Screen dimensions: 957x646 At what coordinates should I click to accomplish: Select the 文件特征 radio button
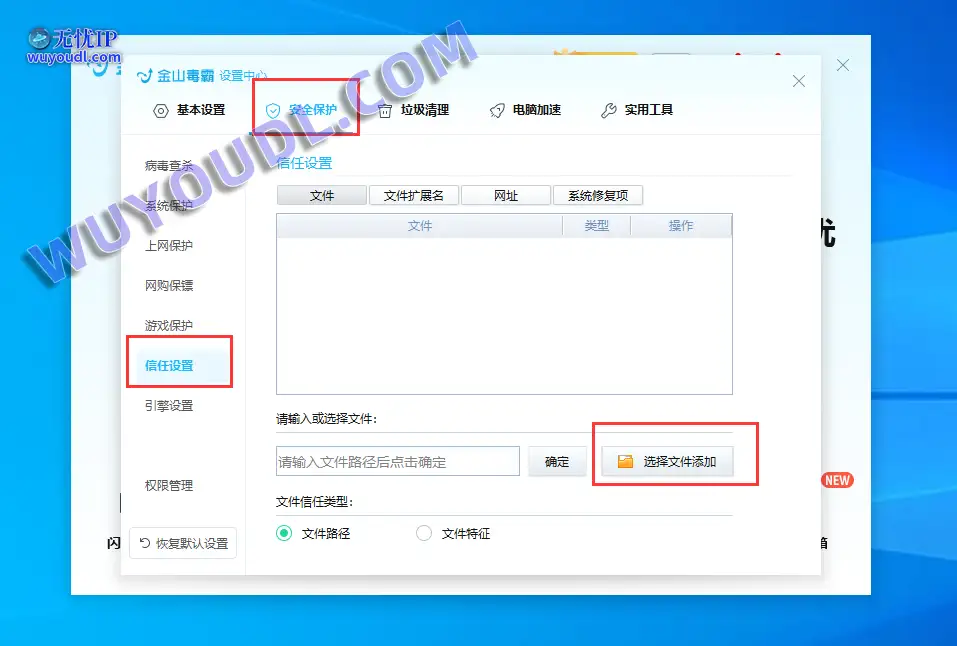click(424, 534)
